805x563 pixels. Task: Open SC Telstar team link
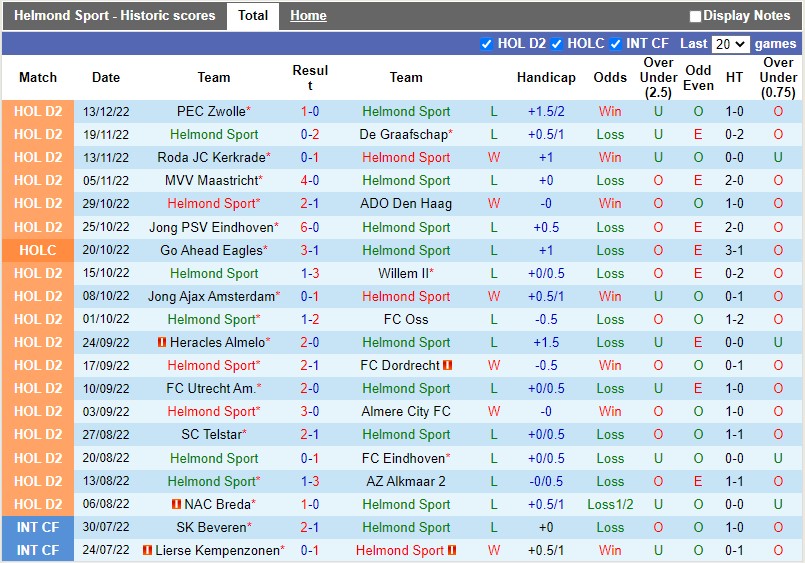[212, 435]
